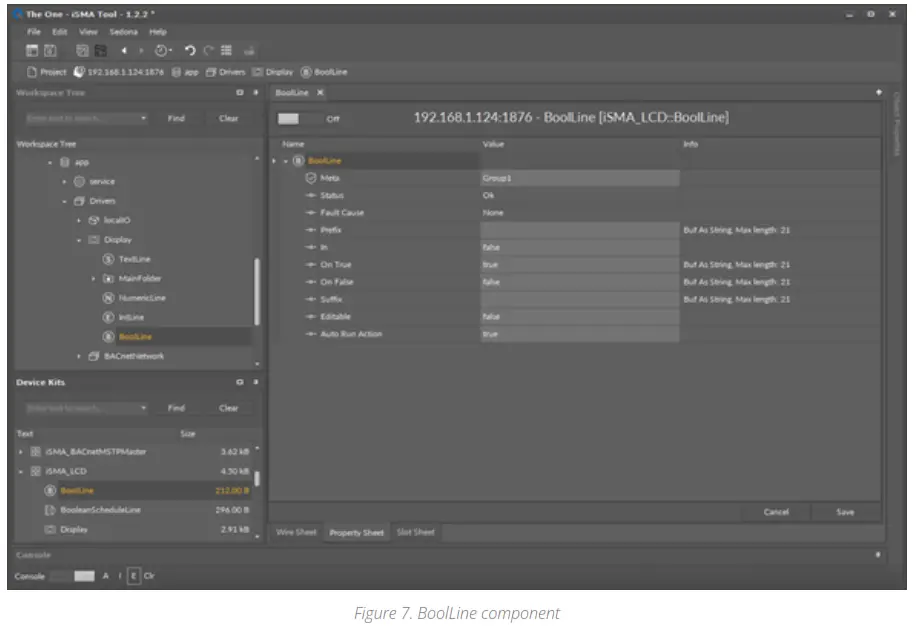Expand iSMA_BACnetMSTPMaster kit
916x629 pixels.
[21, 451]
